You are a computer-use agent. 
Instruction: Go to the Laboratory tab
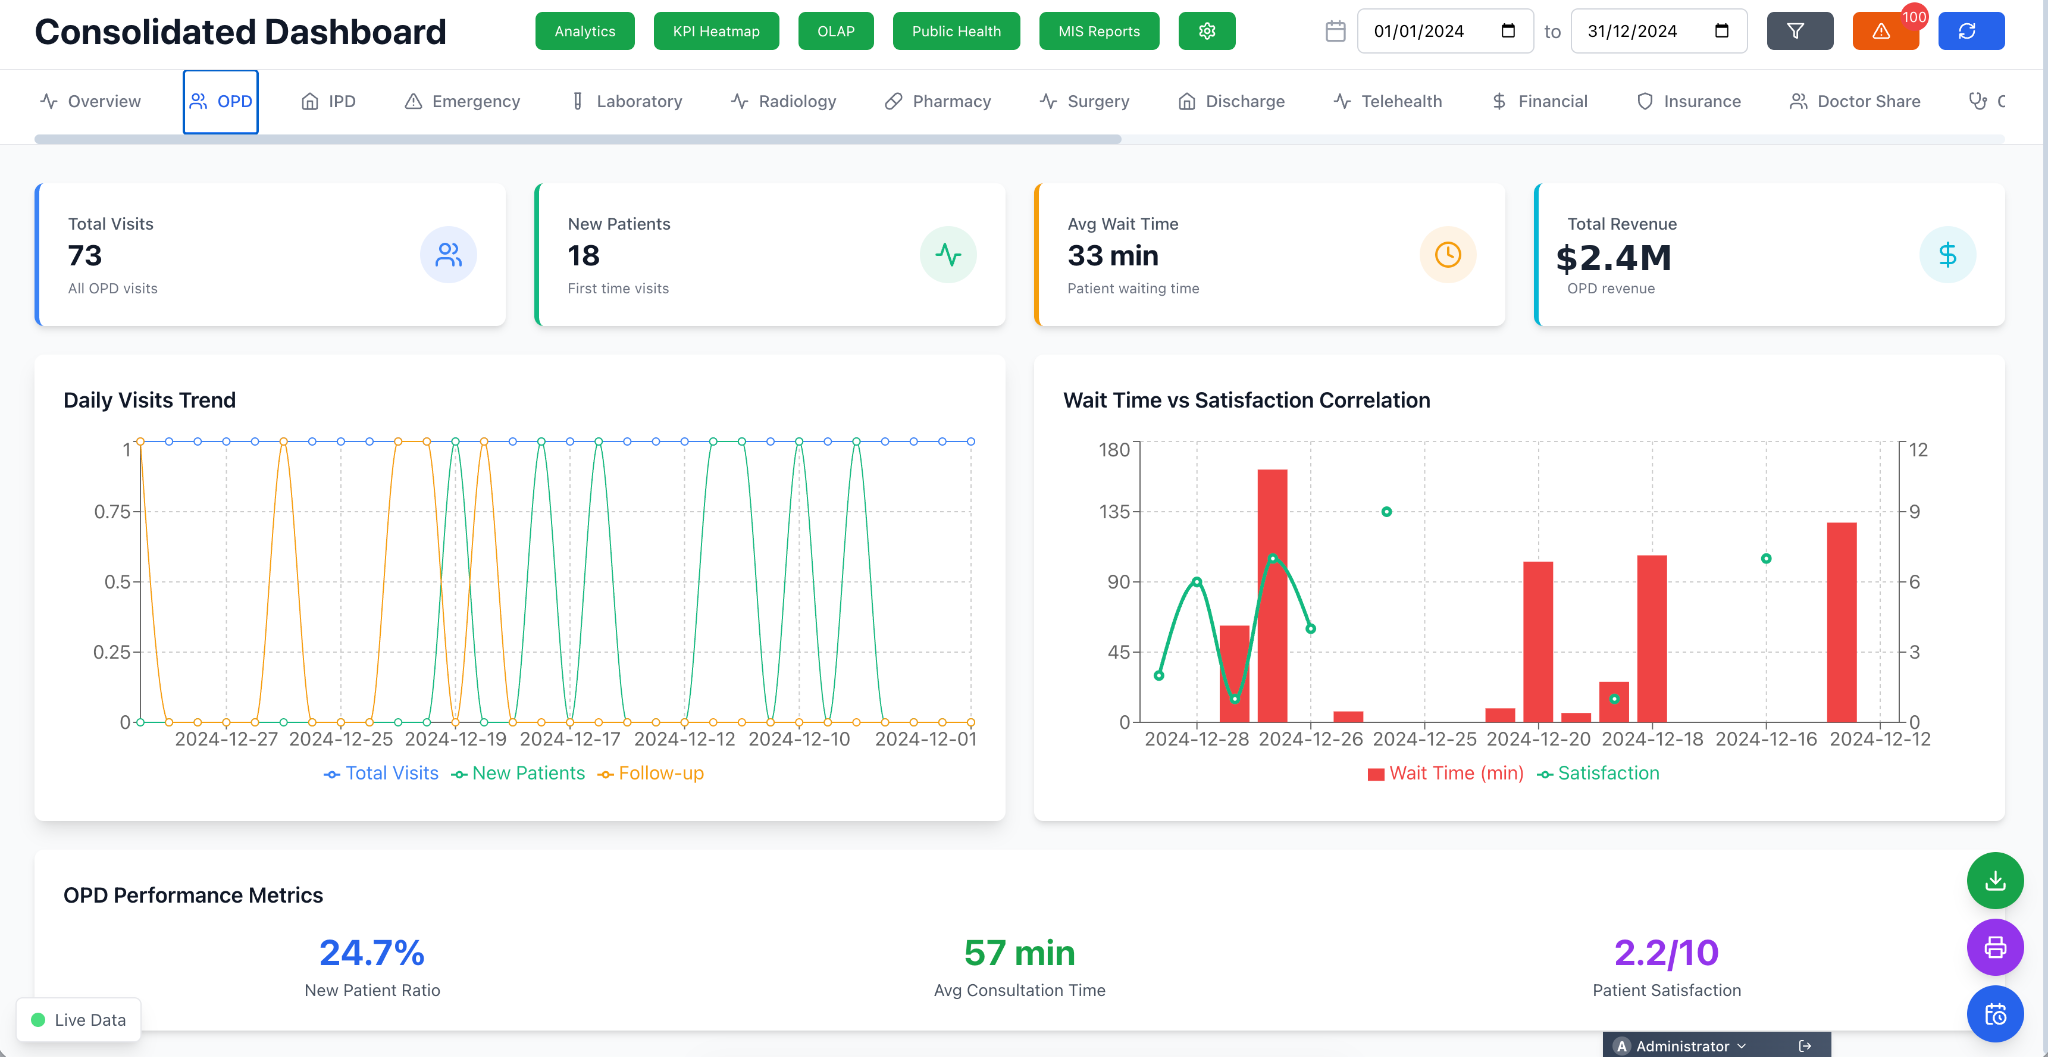[626, 101]
